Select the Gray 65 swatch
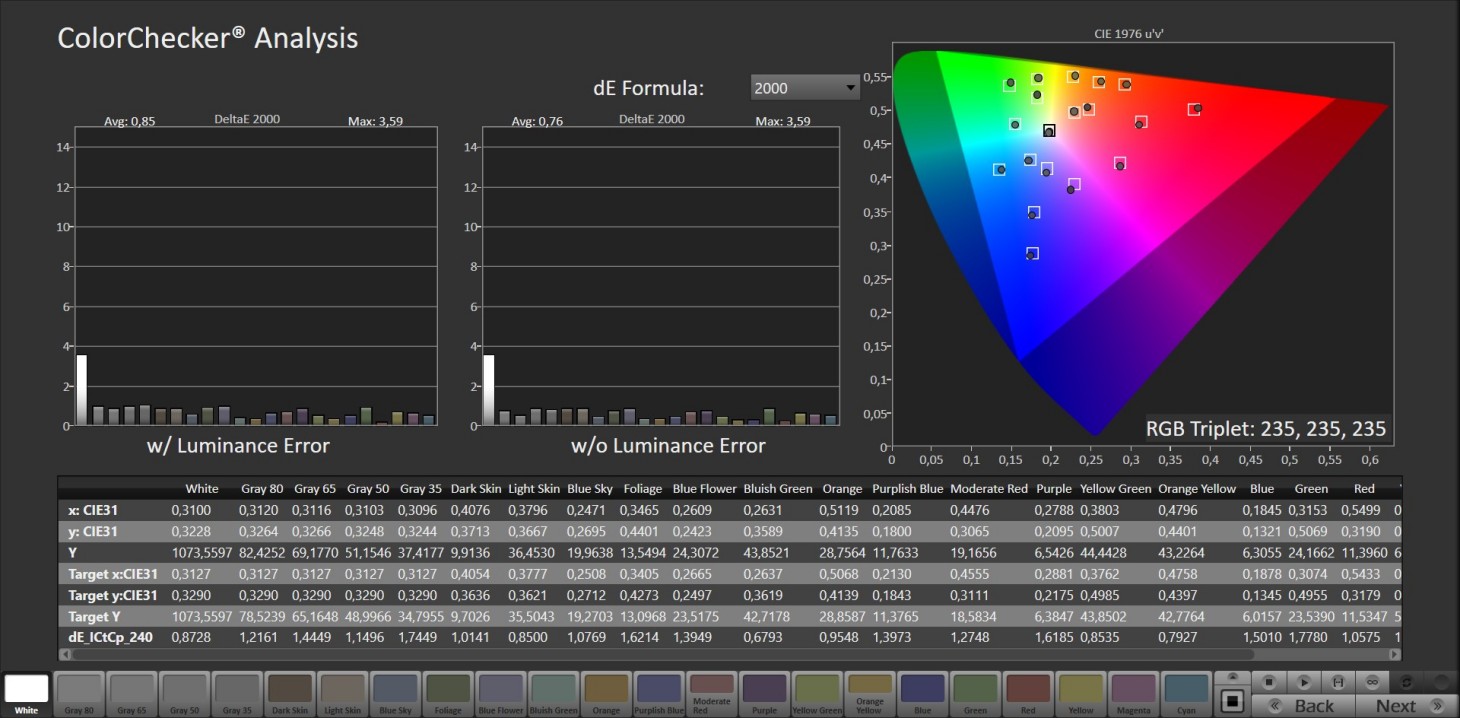This screenshot has height=718, width=1460. click(132, 694)
